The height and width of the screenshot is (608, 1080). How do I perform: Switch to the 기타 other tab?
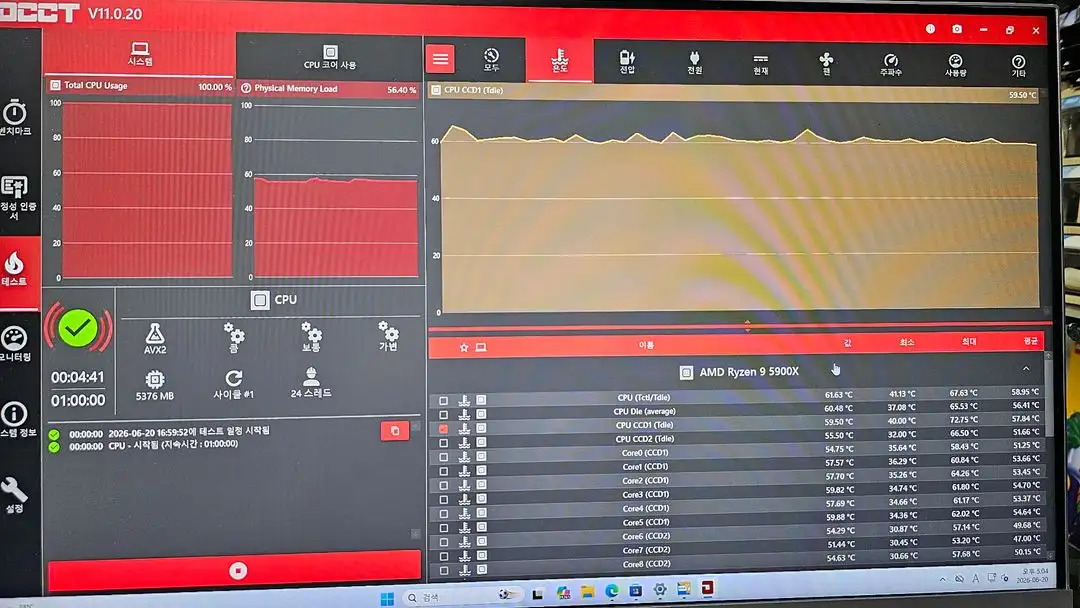(x=1019, y=65)
